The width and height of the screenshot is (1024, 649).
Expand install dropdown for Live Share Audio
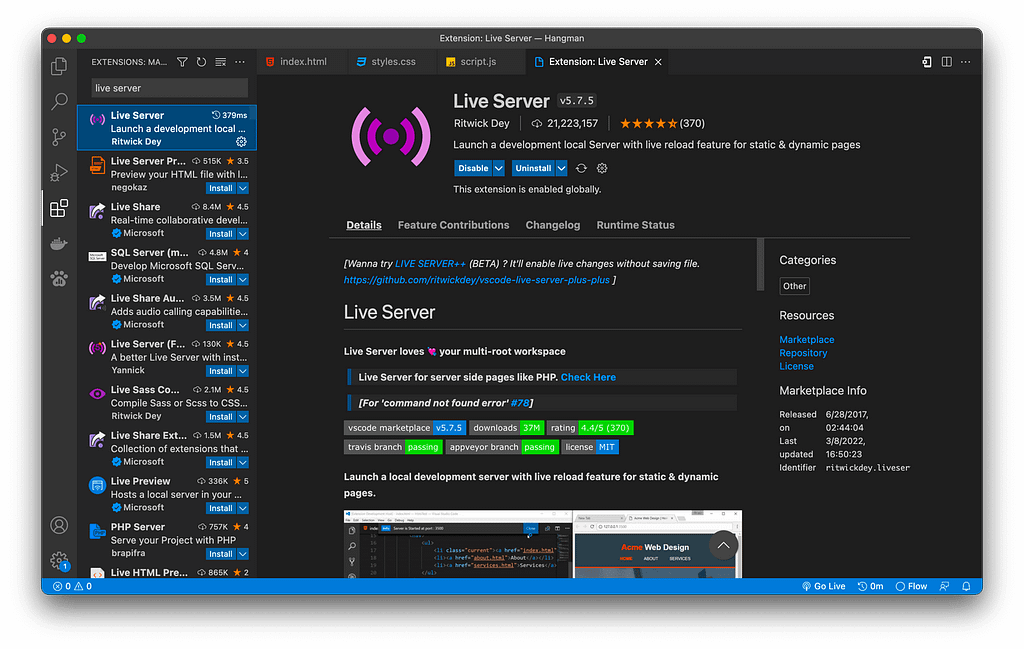tap(243, 325)
